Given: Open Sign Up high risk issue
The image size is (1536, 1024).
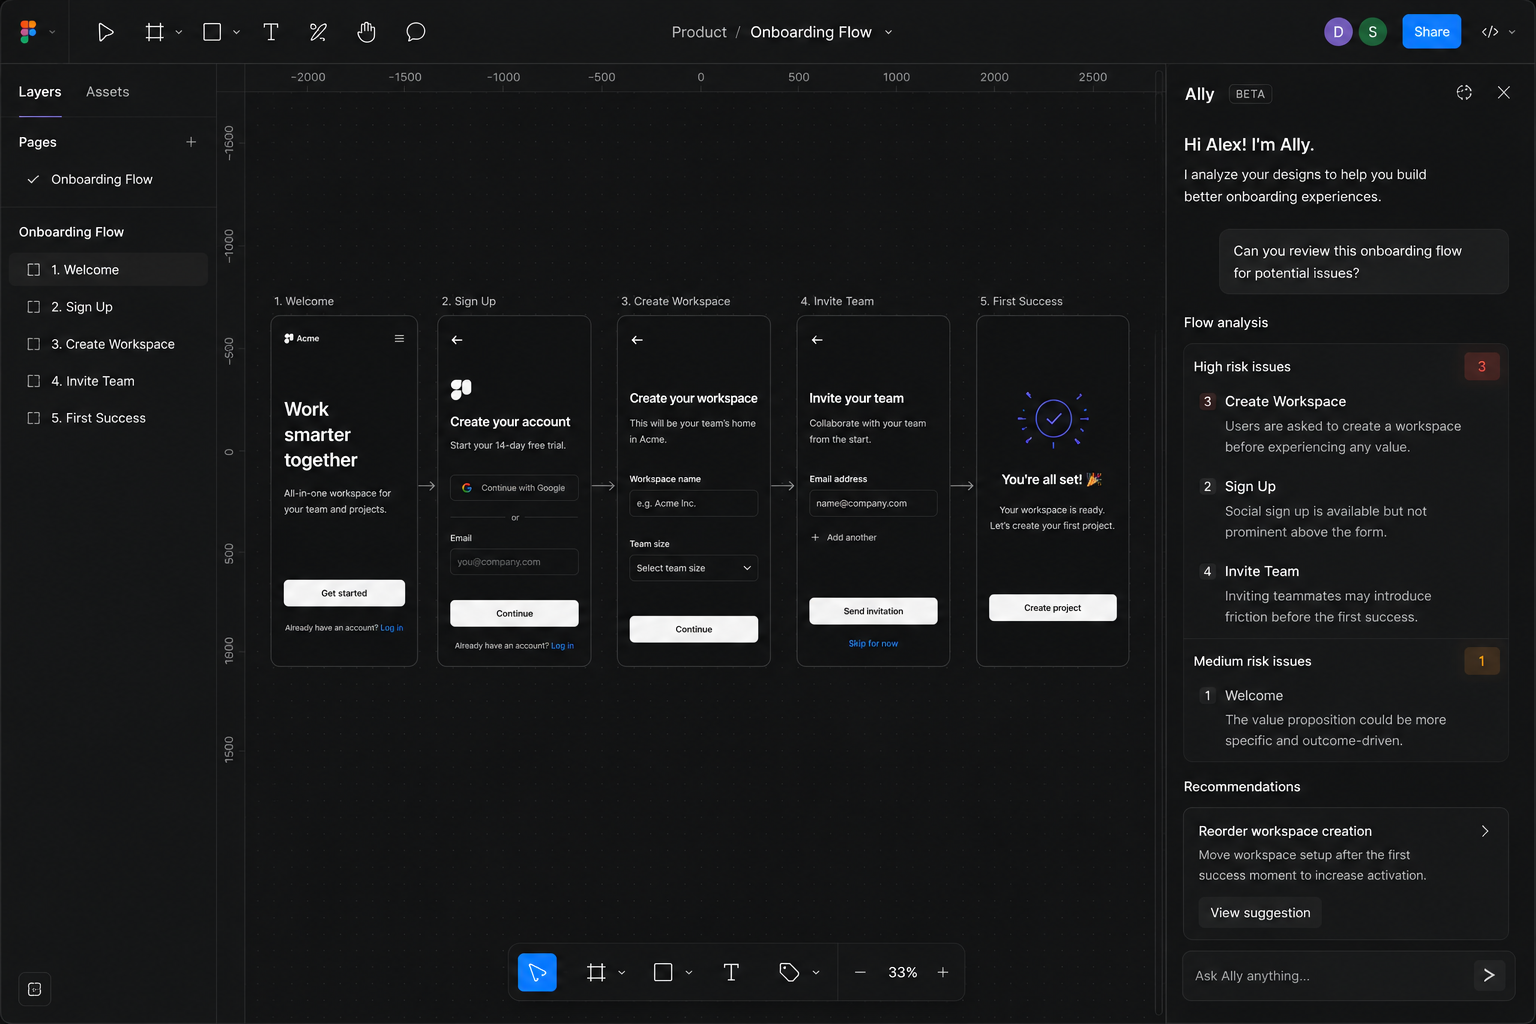Looking at the screenshot, I should click(x=1346, y=508).
